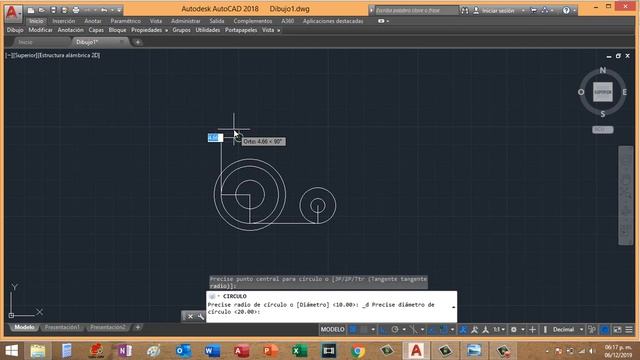
Task: Expand the Modificar ribbon panel
Action: click(x=40, y=30)
